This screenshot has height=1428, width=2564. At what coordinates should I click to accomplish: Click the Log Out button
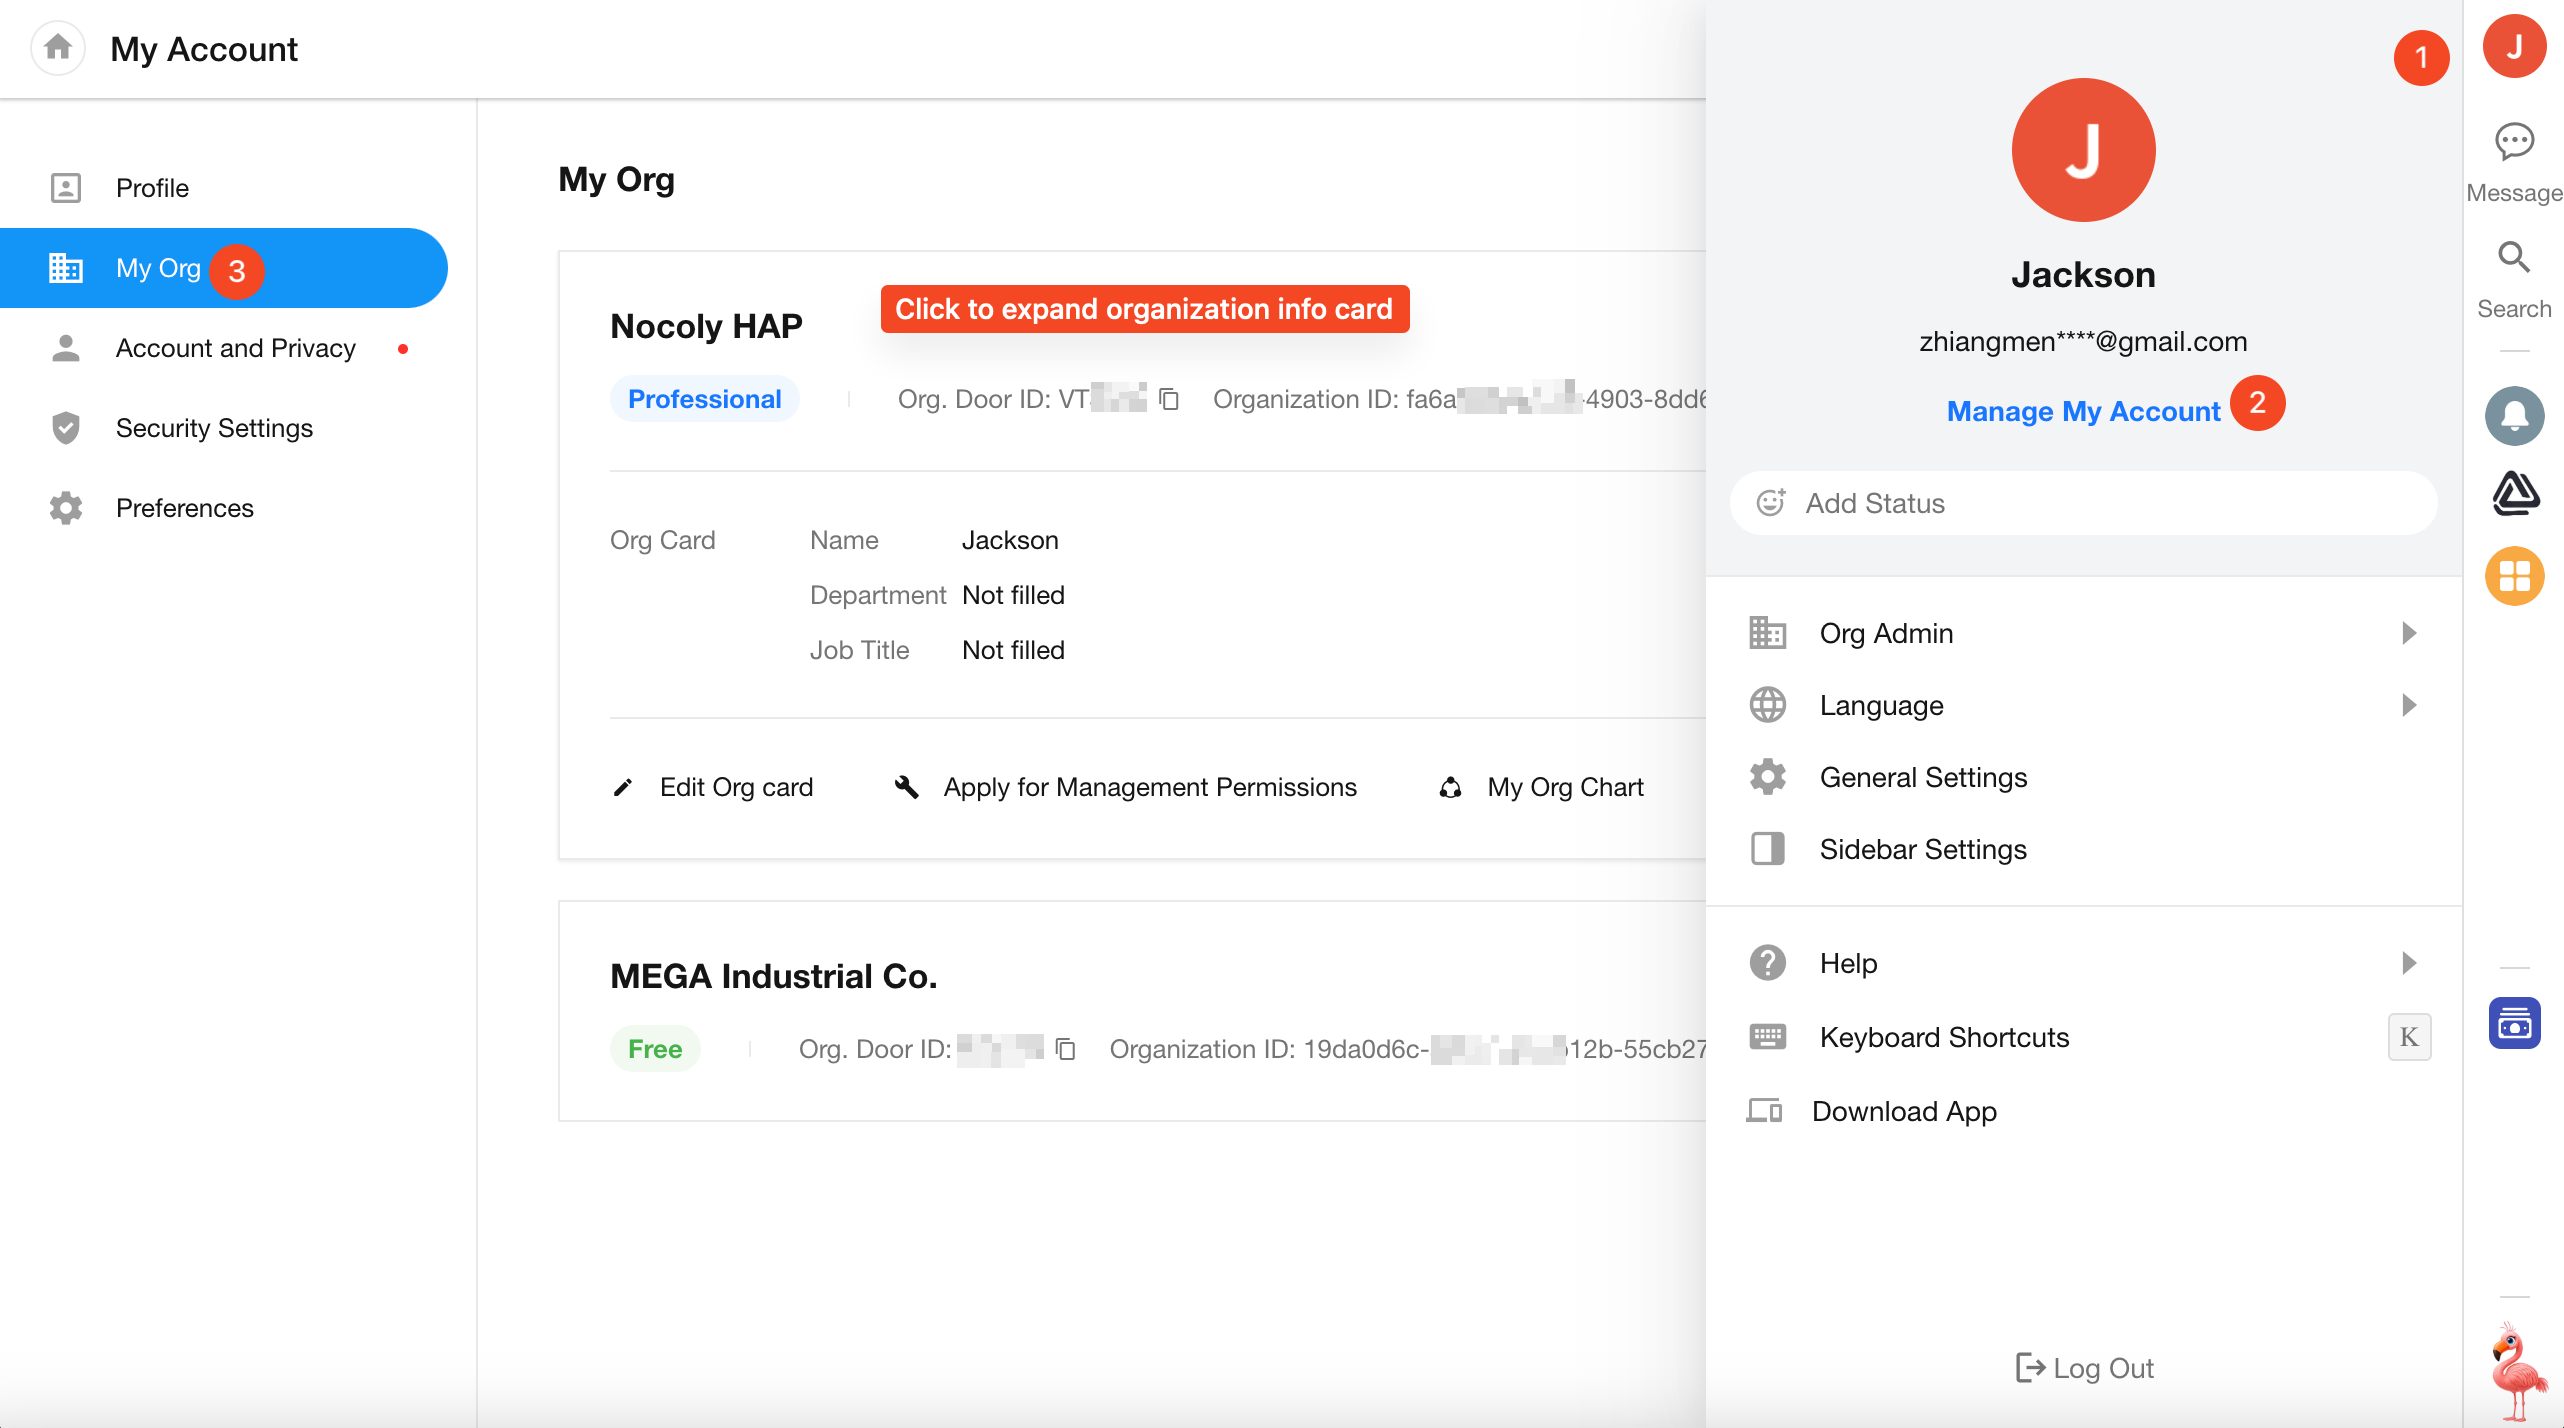point(2084,1368)
